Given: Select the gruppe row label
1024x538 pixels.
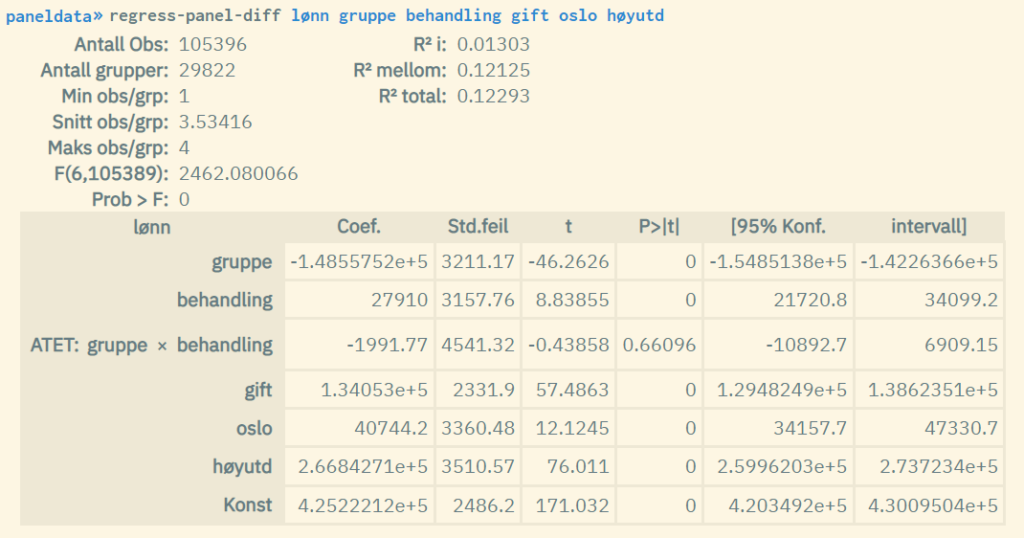Looking at the screenshot, I should [x=242, y=262].
